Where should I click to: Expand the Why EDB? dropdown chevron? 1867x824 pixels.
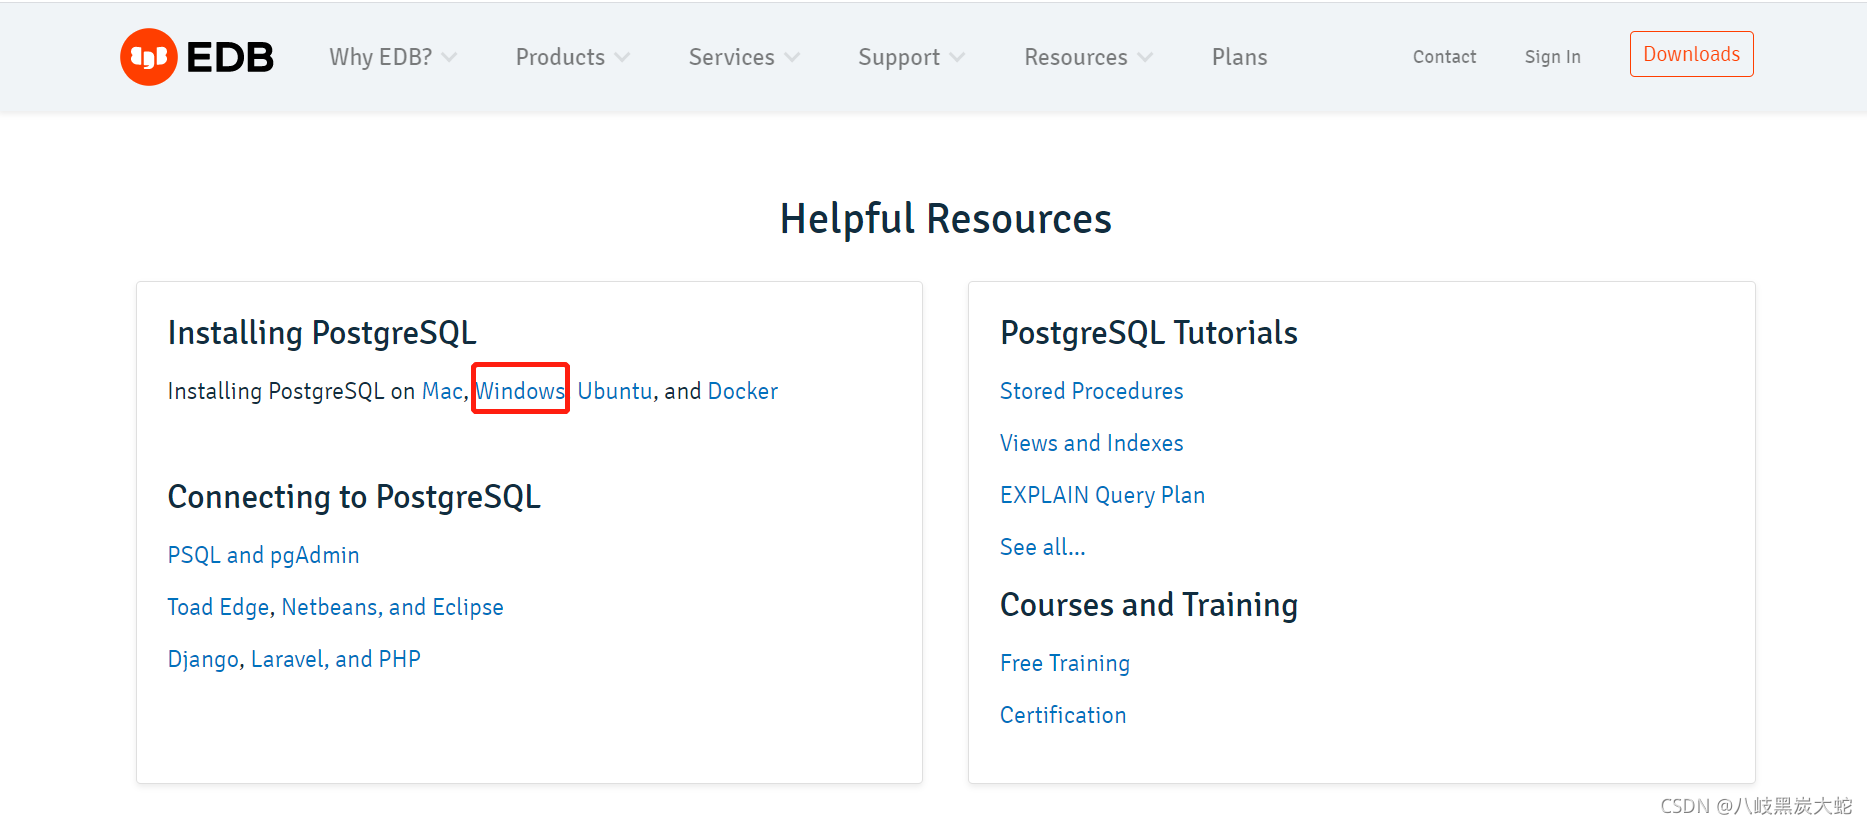(449, 58)
